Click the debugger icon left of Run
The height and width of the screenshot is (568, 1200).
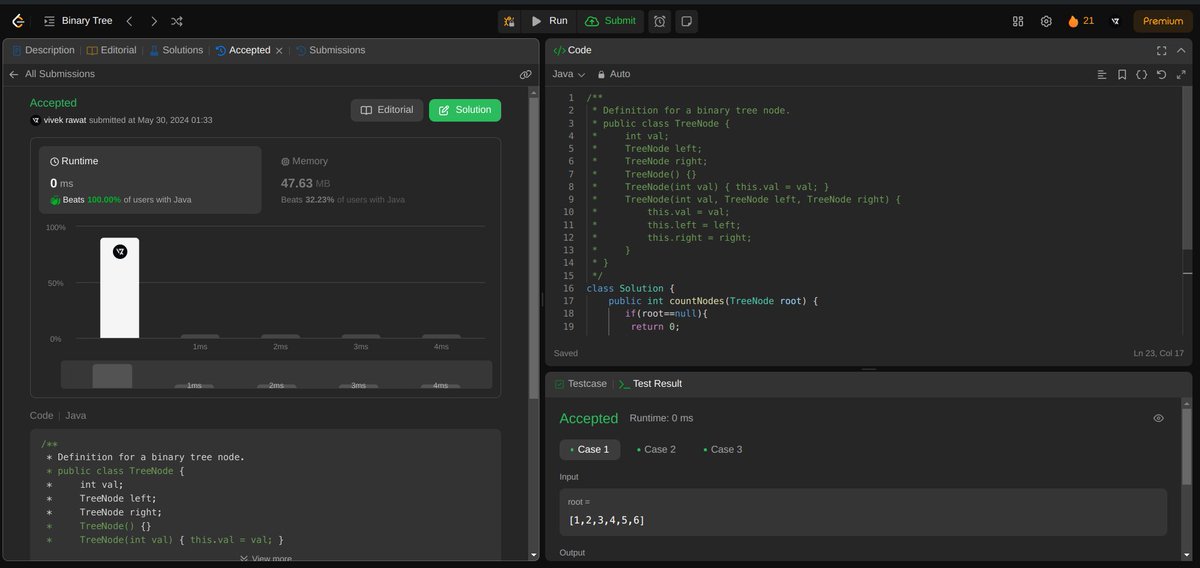510,20
